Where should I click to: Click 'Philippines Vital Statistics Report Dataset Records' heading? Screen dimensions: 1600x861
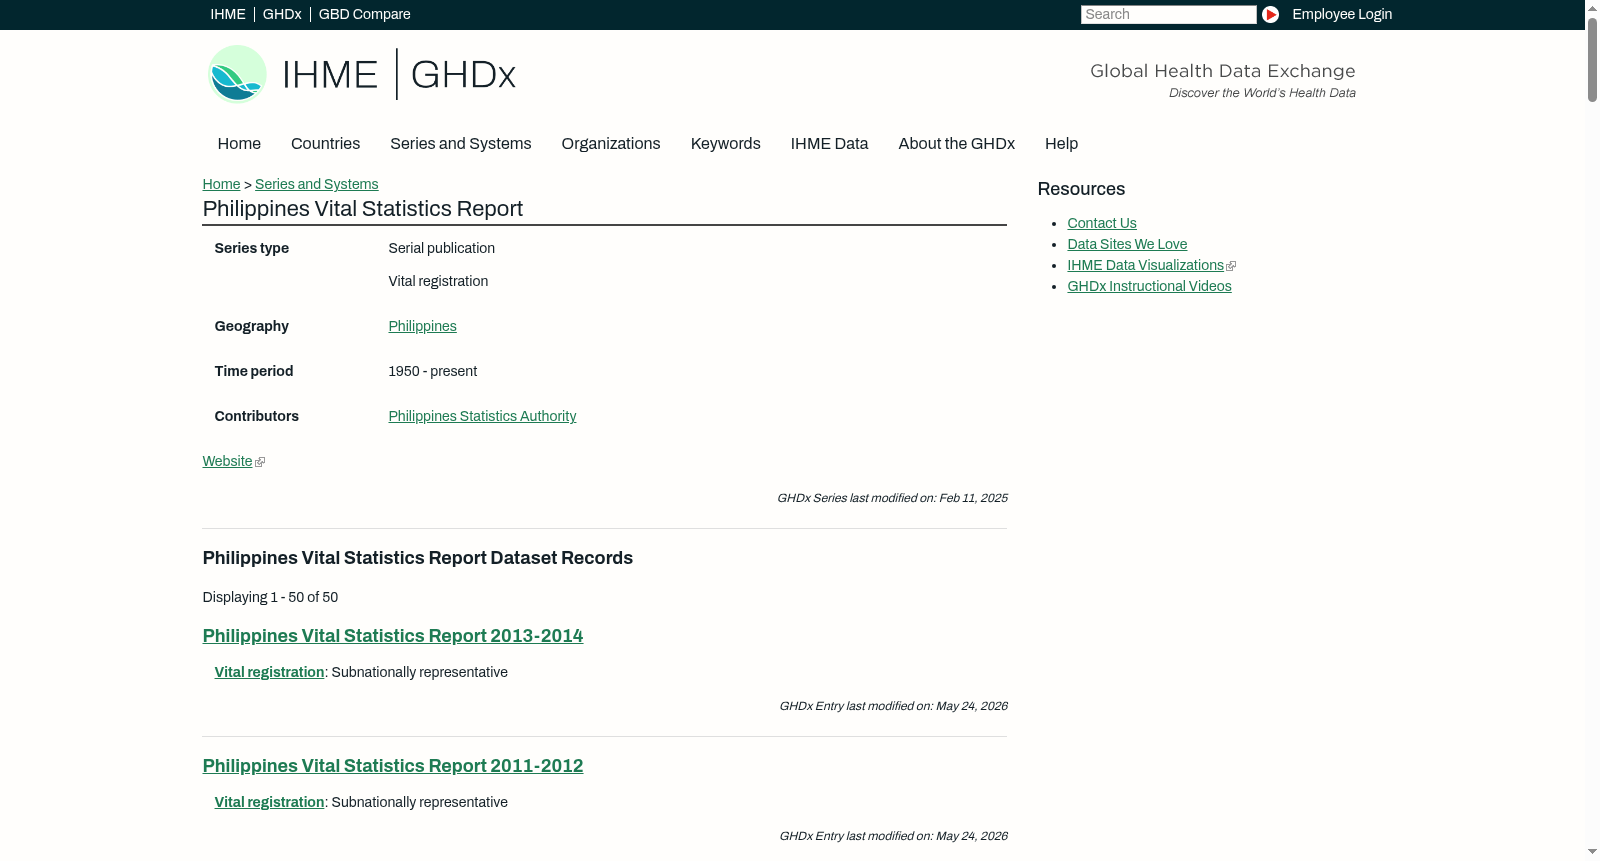[417, 558]
